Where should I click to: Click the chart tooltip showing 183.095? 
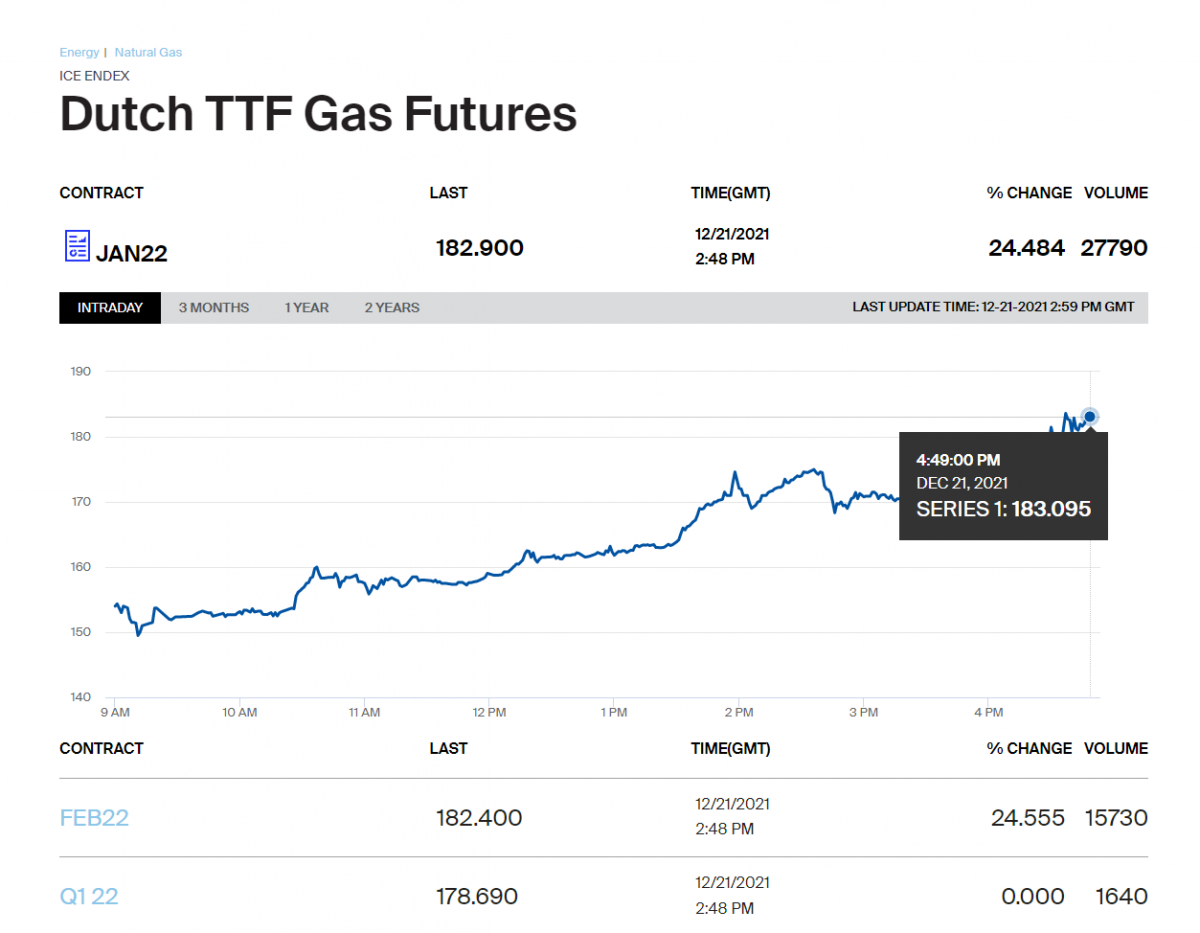click(1003, 486)
